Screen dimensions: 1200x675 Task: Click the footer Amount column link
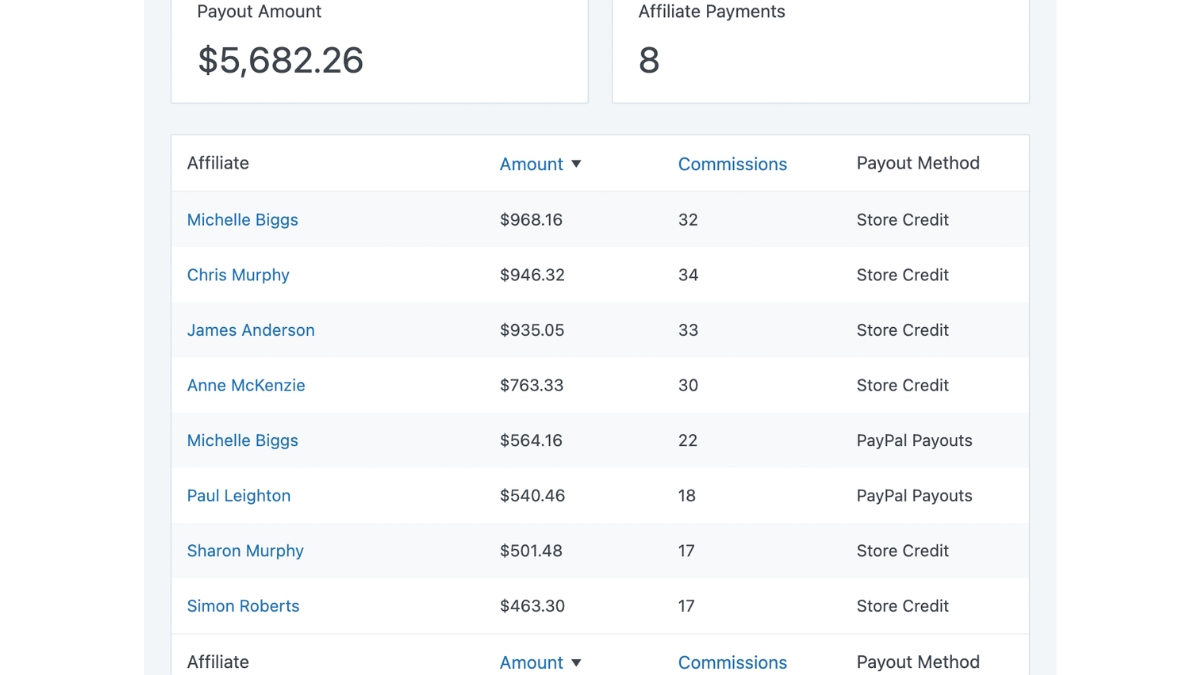pyautogui.click(x=531, y=662)
